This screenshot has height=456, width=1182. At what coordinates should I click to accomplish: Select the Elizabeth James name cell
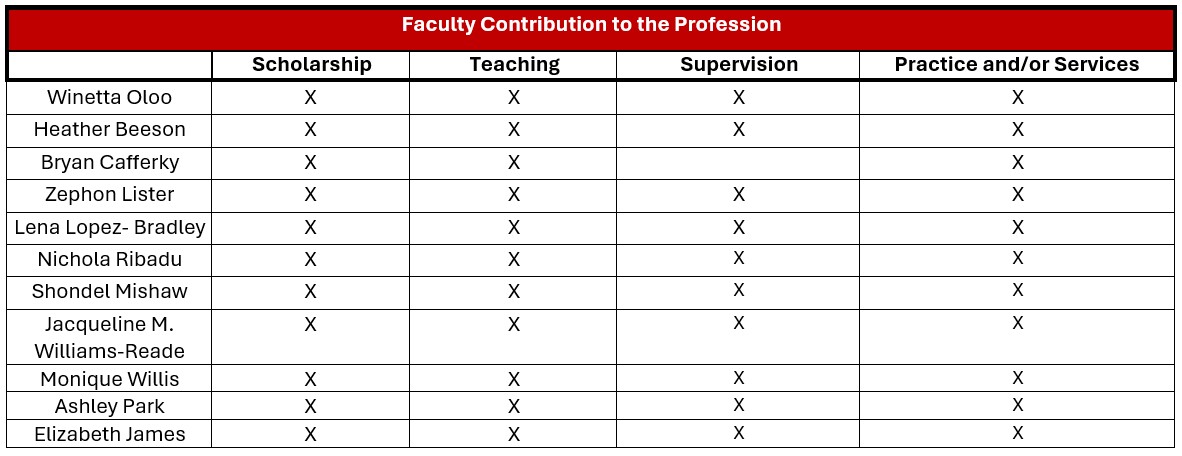pos(110,434)
